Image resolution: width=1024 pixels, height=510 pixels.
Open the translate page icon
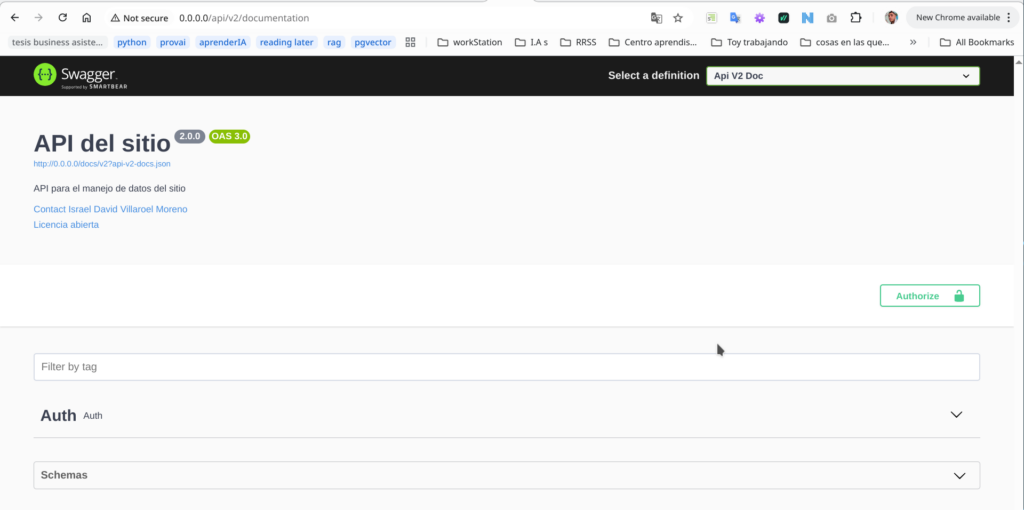[656, 18]
